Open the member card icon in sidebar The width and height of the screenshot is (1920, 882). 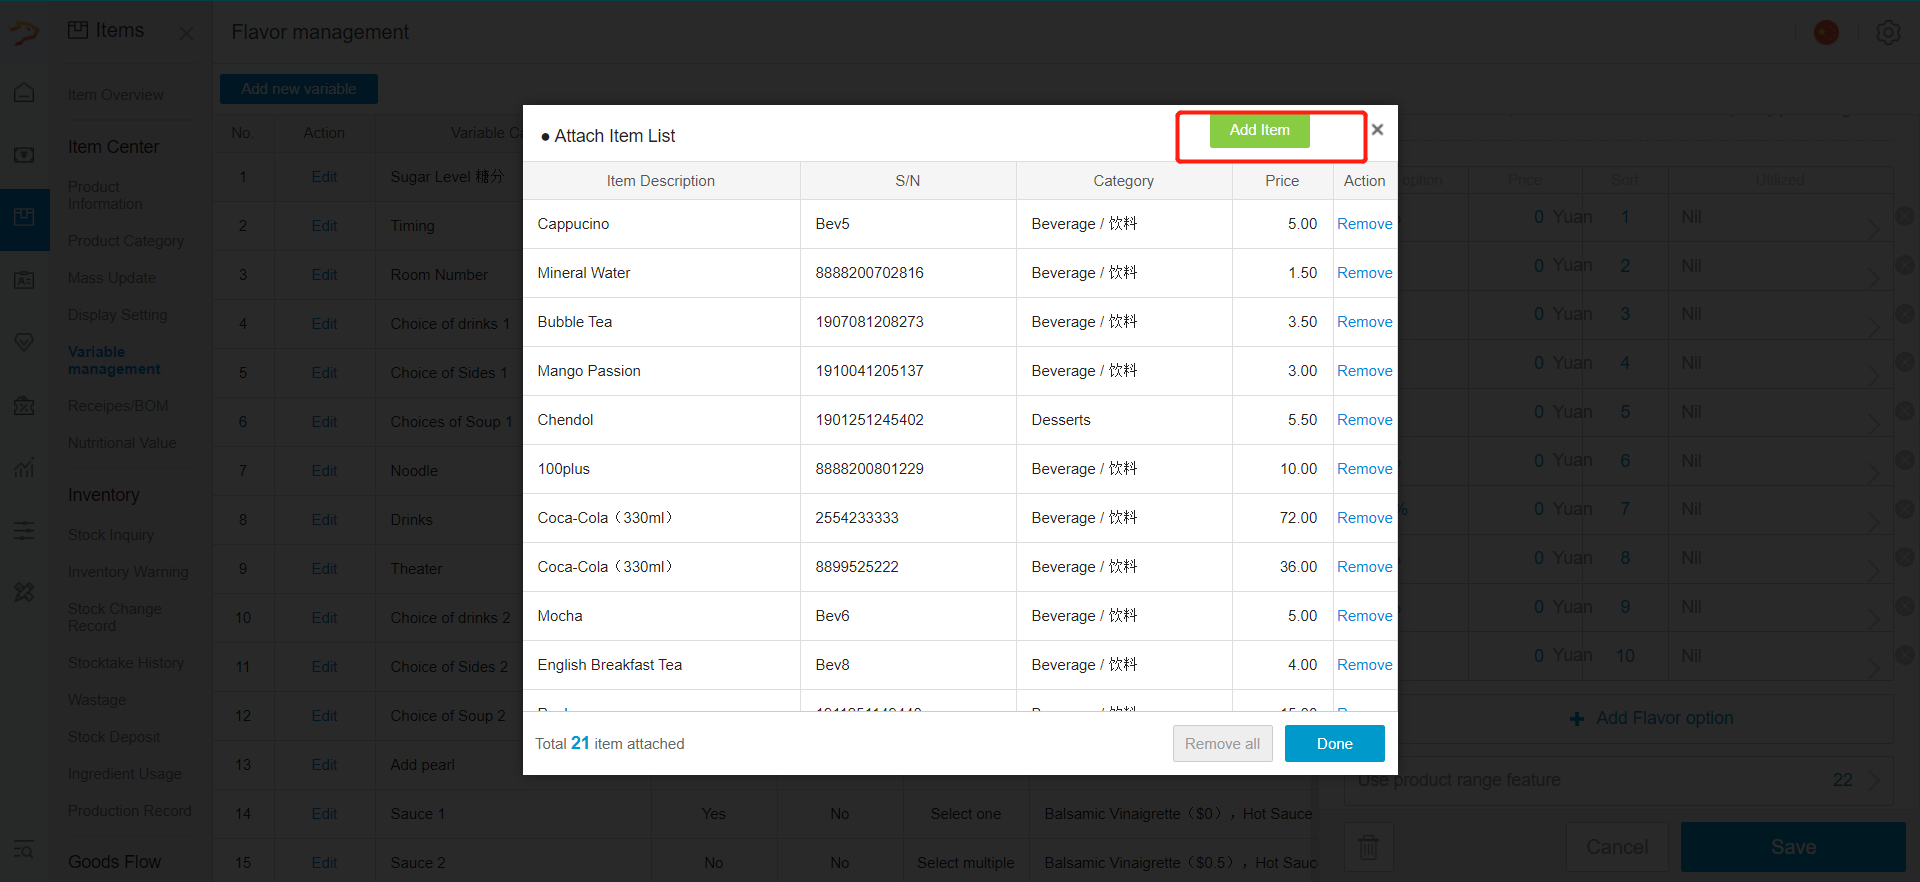coord(24,280)
